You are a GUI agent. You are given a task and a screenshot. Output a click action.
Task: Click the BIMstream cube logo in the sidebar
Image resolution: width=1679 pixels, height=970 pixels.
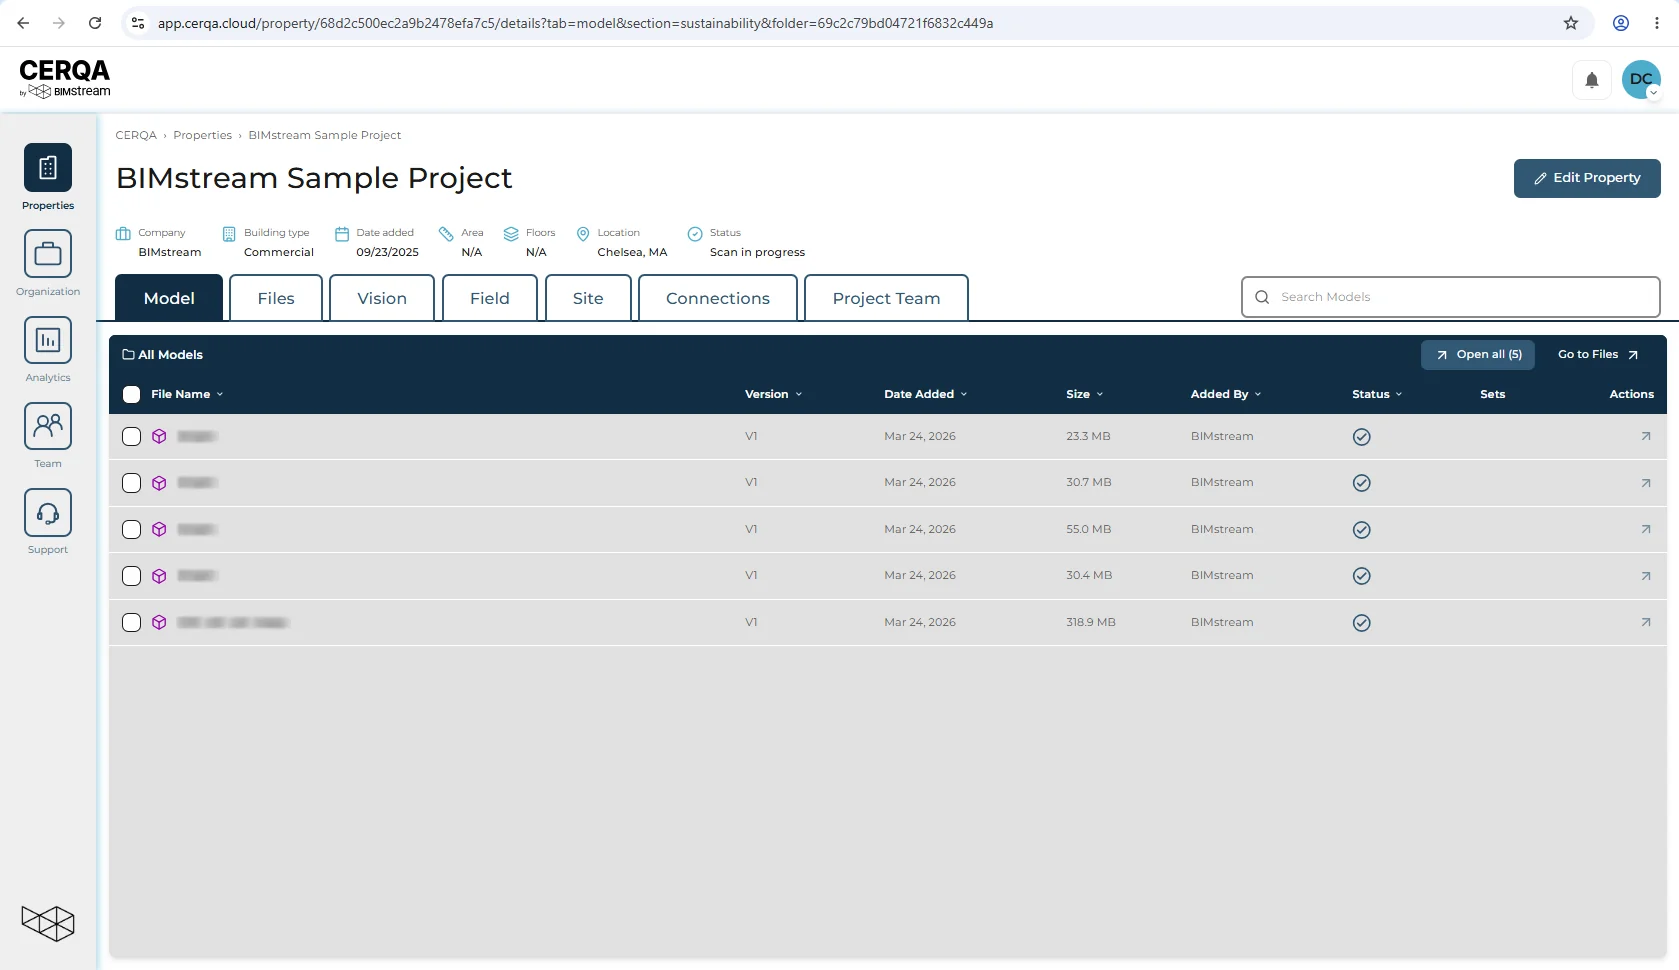[x=48, y=923]
